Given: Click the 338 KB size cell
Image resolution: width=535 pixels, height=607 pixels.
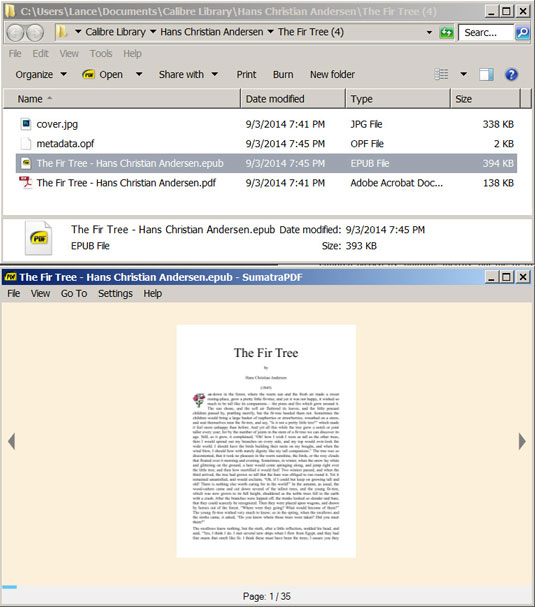Looking at the screenshot, I should (498, 124).
